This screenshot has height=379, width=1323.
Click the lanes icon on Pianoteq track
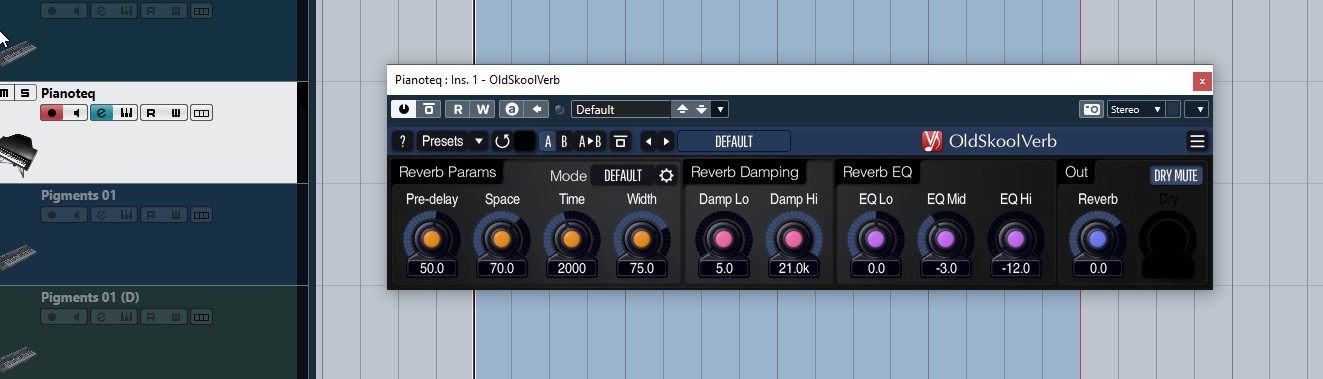point(202,113)
